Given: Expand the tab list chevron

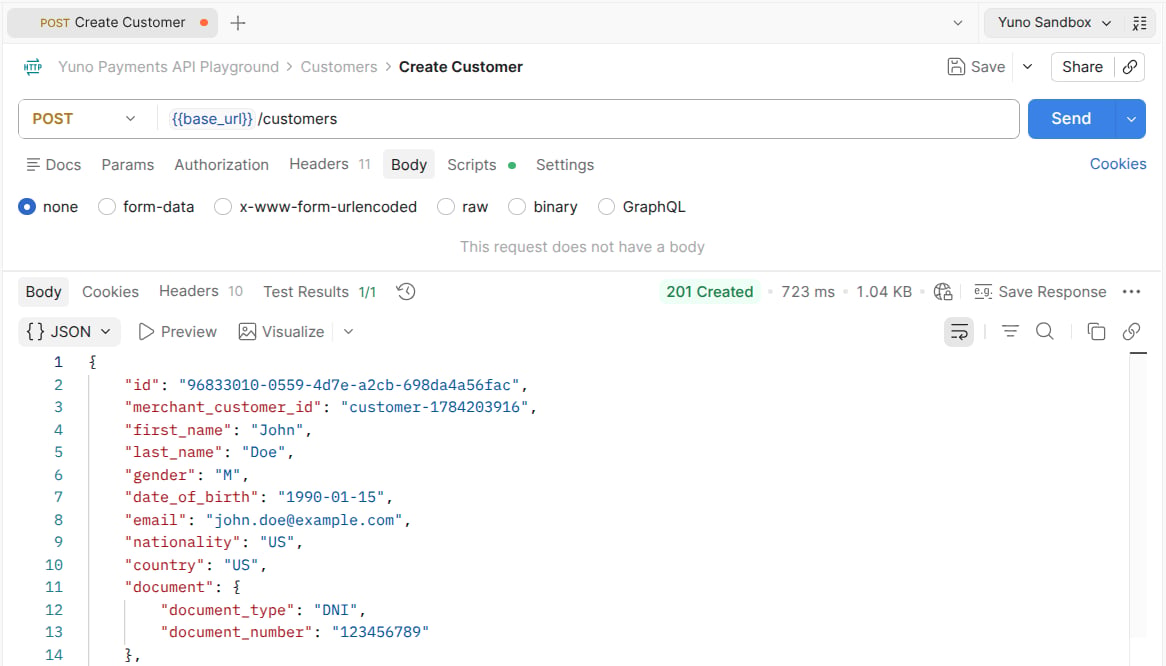Looking at the screenshot, I should [x=958, y=23].
